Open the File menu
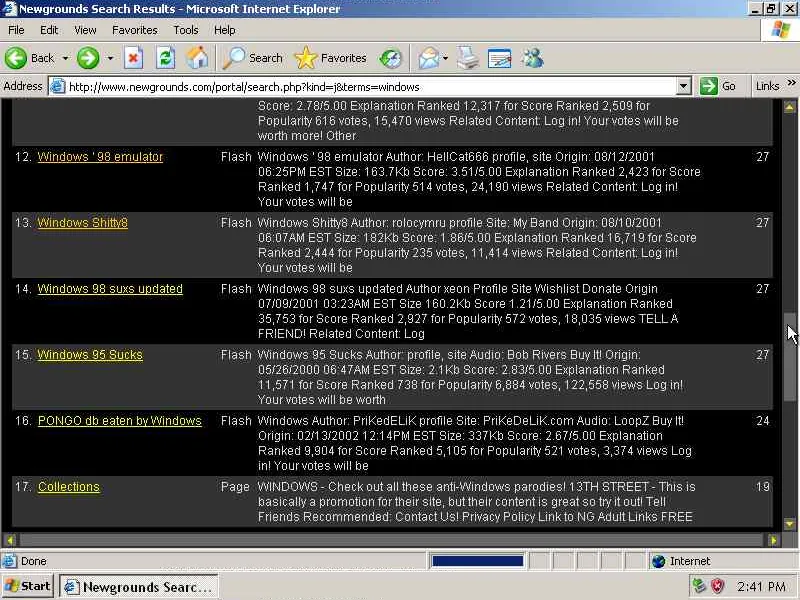 click(16, 30)
